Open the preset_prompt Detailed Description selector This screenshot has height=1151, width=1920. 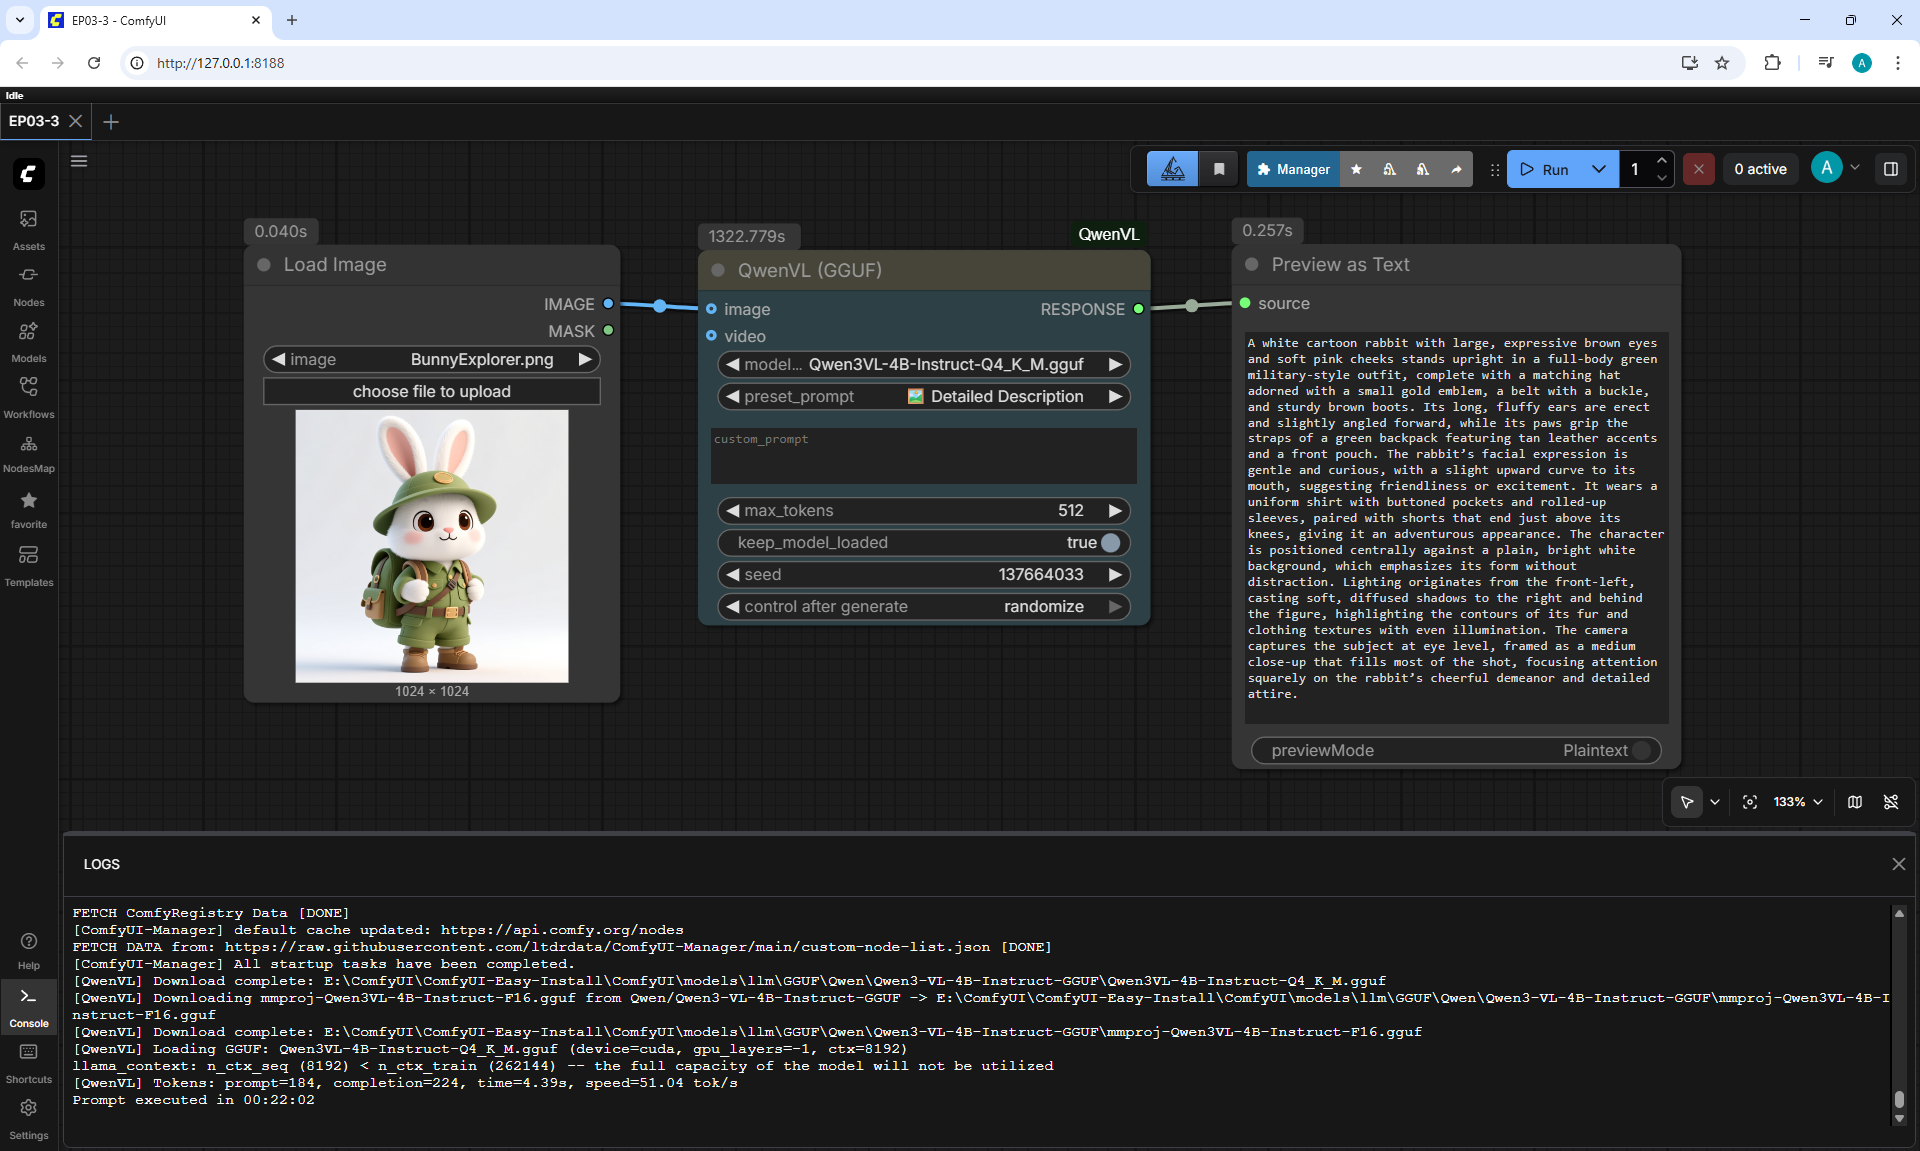[x=923, y=397]
